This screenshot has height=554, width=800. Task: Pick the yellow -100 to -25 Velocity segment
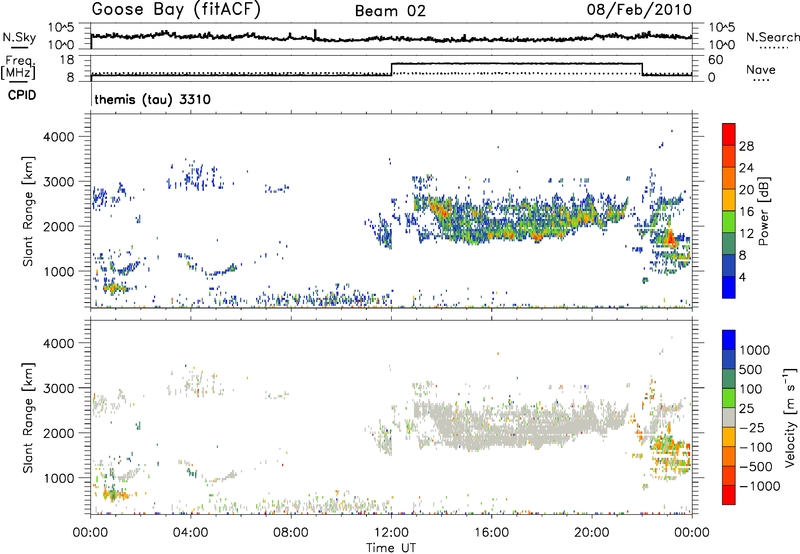click(729, 437)
